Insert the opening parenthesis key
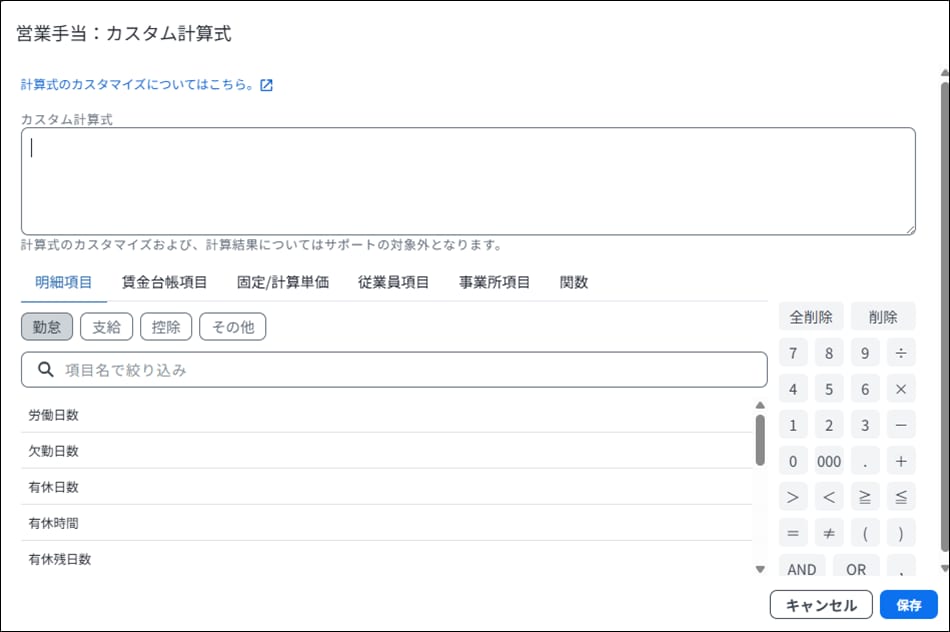 pos(864,533)
